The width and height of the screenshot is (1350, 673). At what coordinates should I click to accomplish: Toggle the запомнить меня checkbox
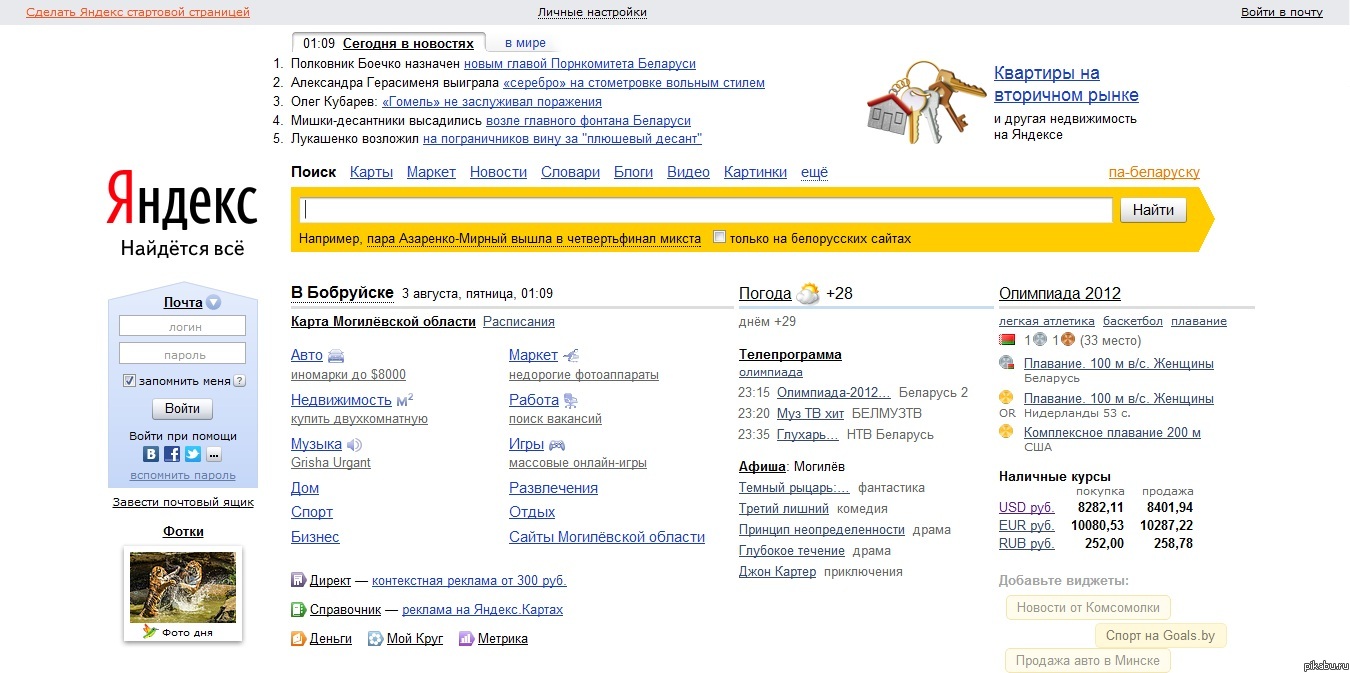[x=129, y=381]
